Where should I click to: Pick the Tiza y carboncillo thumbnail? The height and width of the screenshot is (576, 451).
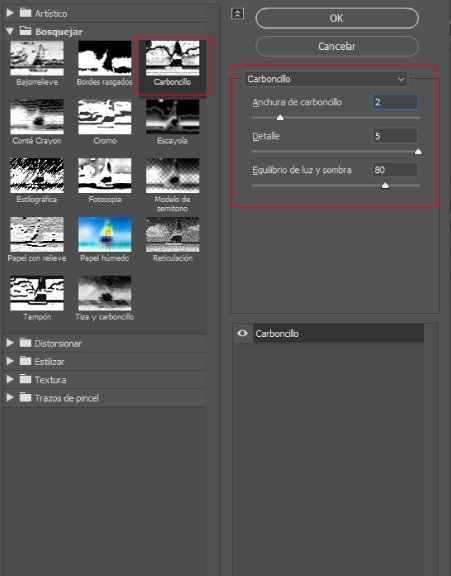[105, 293]
